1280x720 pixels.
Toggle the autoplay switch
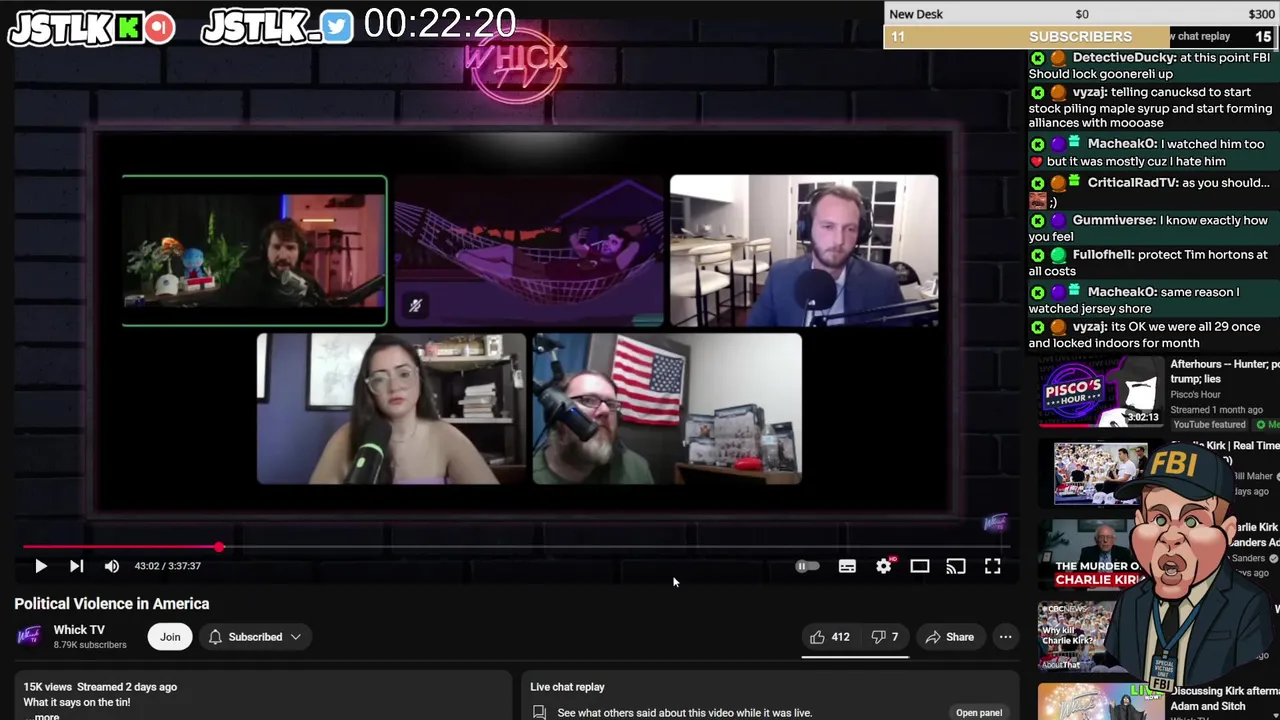click(807, 566)
